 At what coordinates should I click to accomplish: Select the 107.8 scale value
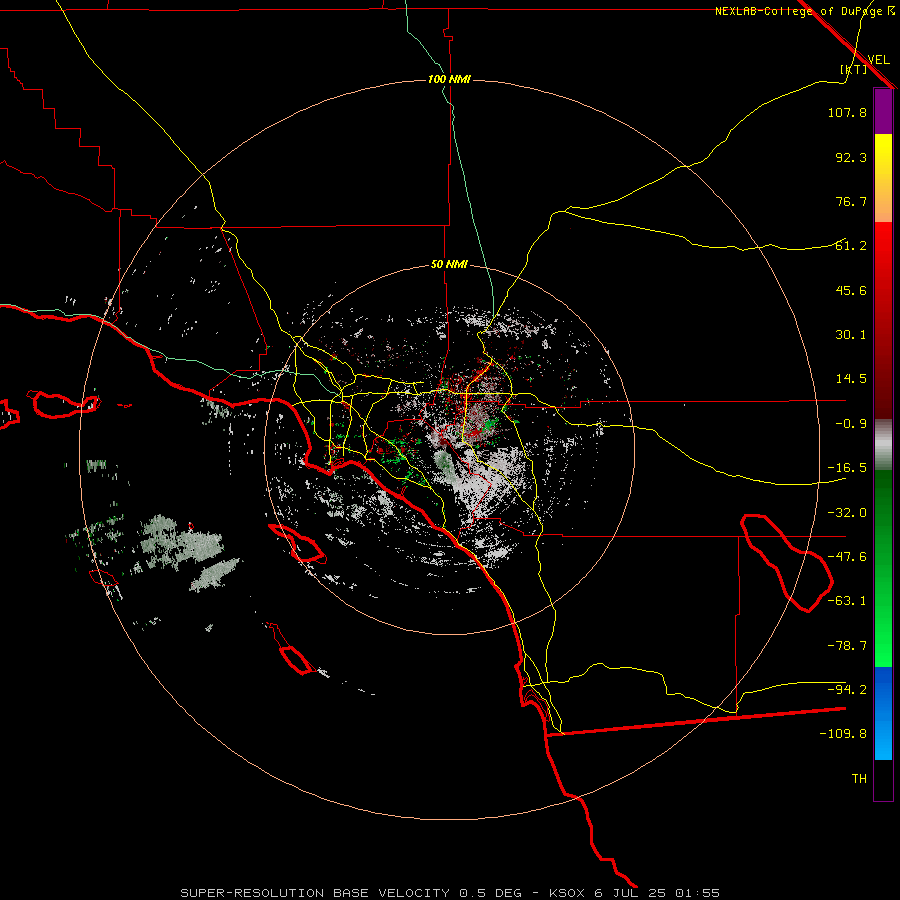point(847,112)
